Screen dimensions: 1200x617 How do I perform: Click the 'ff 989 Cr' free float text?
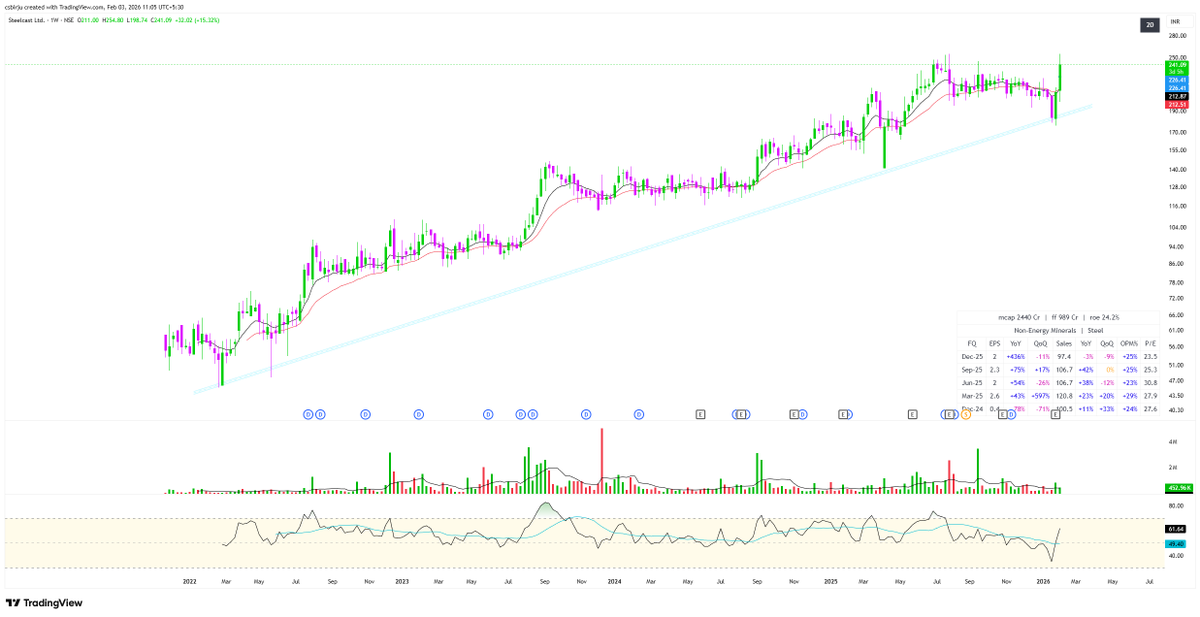click(x=1065, y=317)
